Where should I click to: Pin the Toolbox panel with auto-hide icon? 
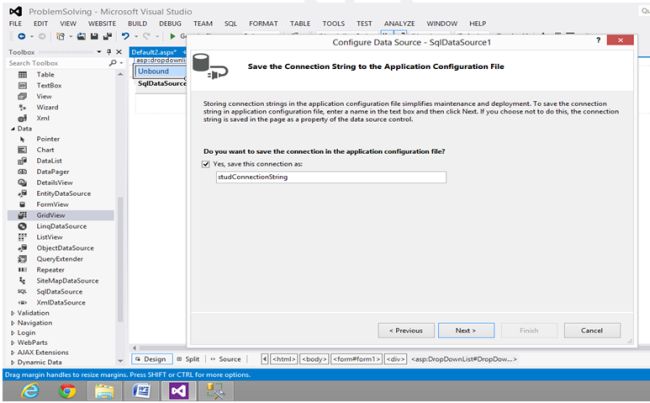tap(109, 52)
